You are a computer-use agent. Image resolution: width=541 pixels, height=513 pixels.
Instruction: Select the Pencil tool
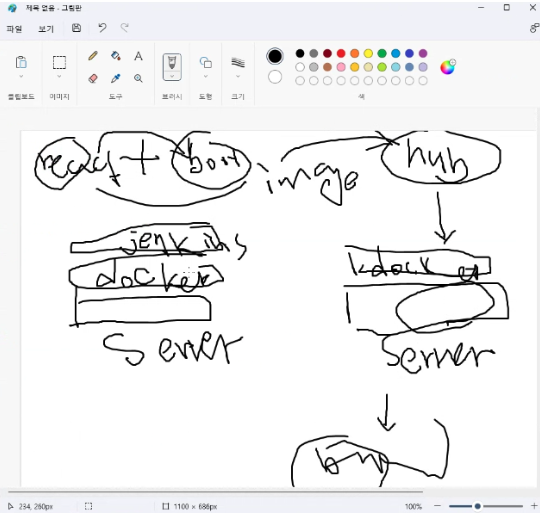coord(93,56)
